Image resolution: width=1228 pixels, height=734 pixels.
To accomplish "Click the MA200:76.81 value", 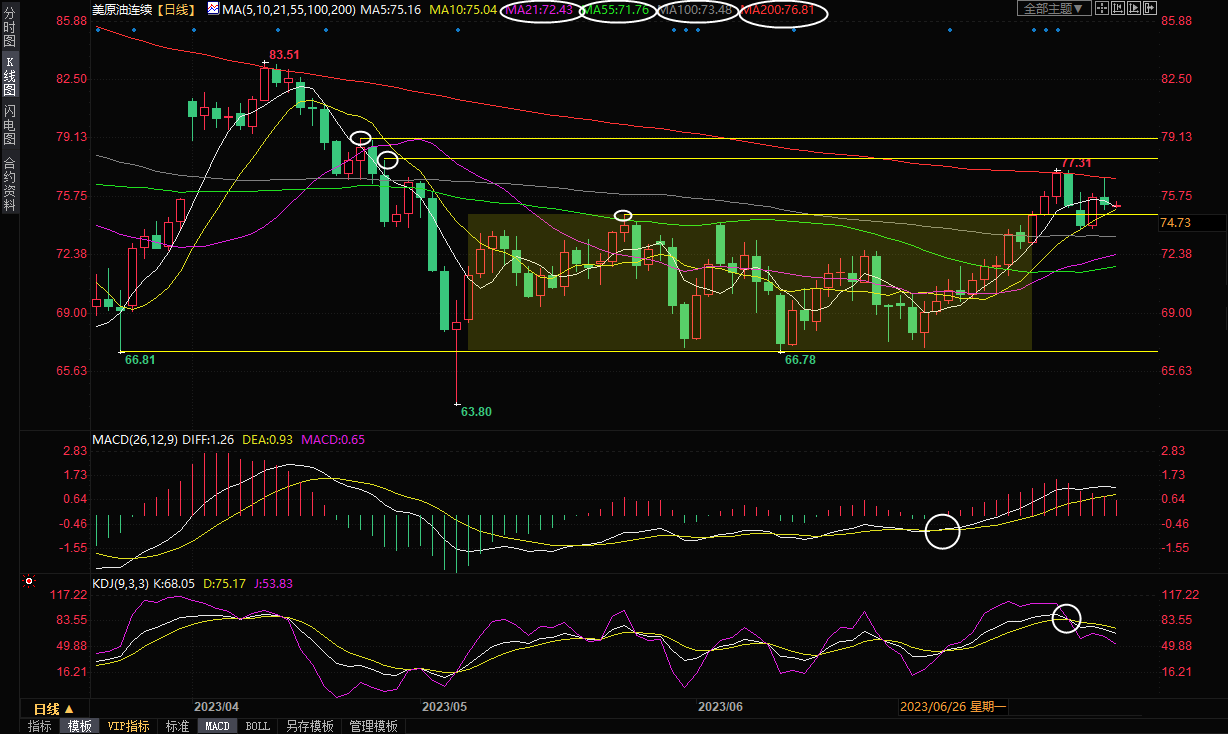I will (x=778, y=9).
